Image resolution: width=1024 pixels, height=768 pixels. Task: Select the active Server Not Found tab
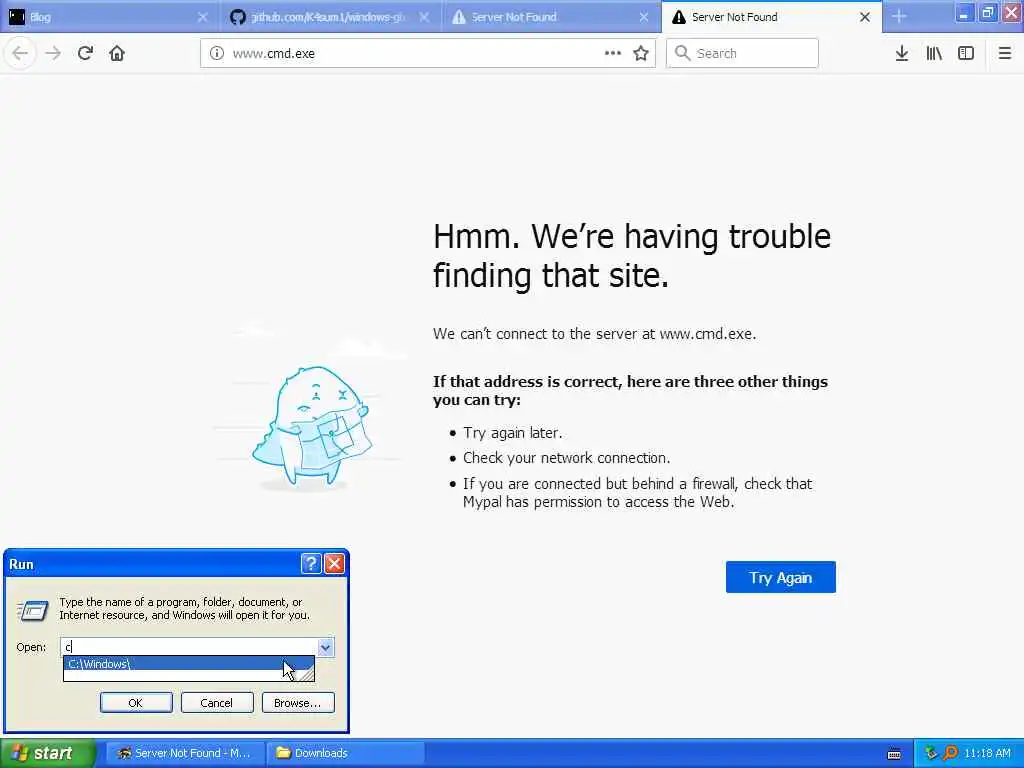point(772,16)
